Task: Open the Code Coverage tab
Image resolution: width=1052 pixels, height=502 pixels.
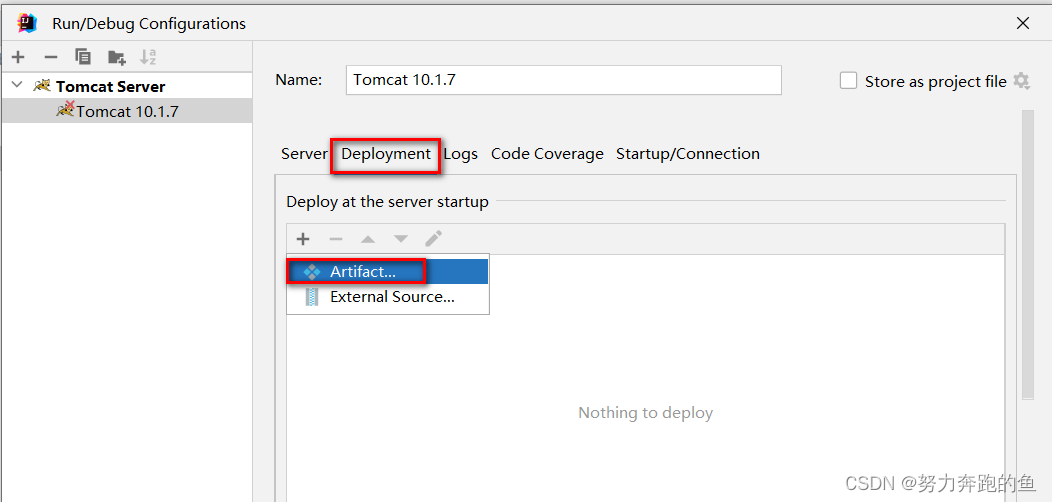Action: click(x=547, y=154)
